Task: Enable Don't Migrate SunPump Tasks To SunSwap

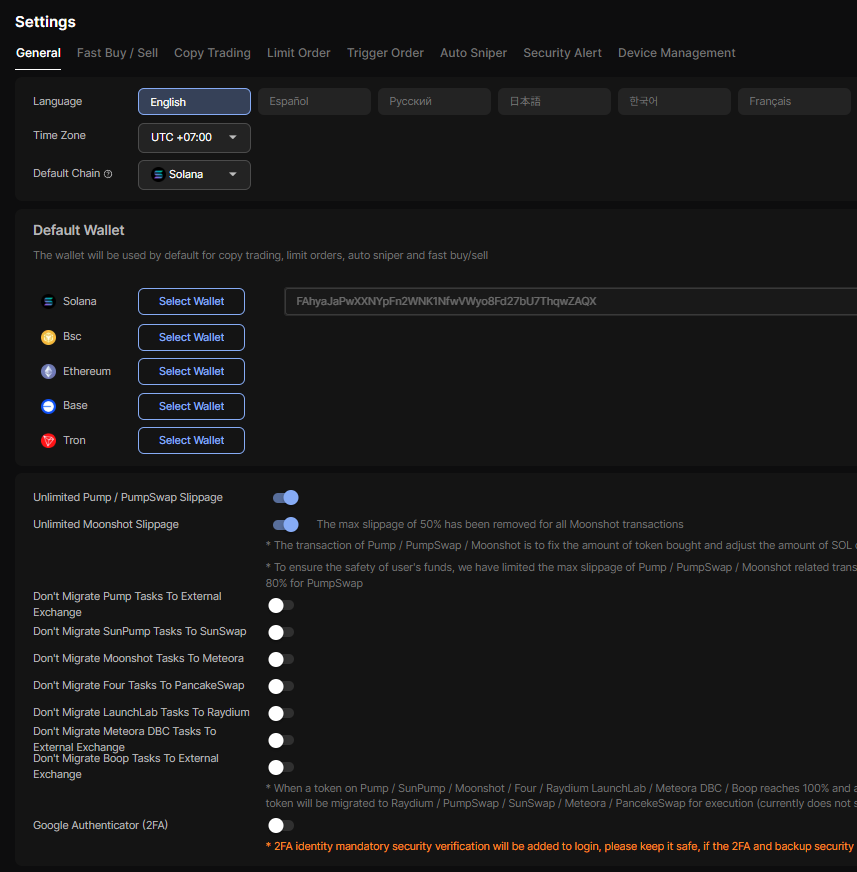Action: (x=281, y=632)
